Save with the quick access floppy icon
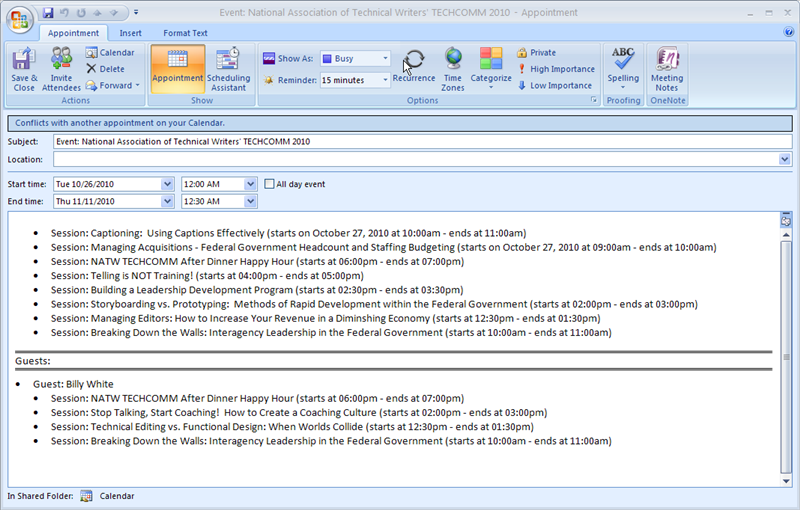Image resolution: width=800 pixels, height=510 pixels. (x=48, y=13)
